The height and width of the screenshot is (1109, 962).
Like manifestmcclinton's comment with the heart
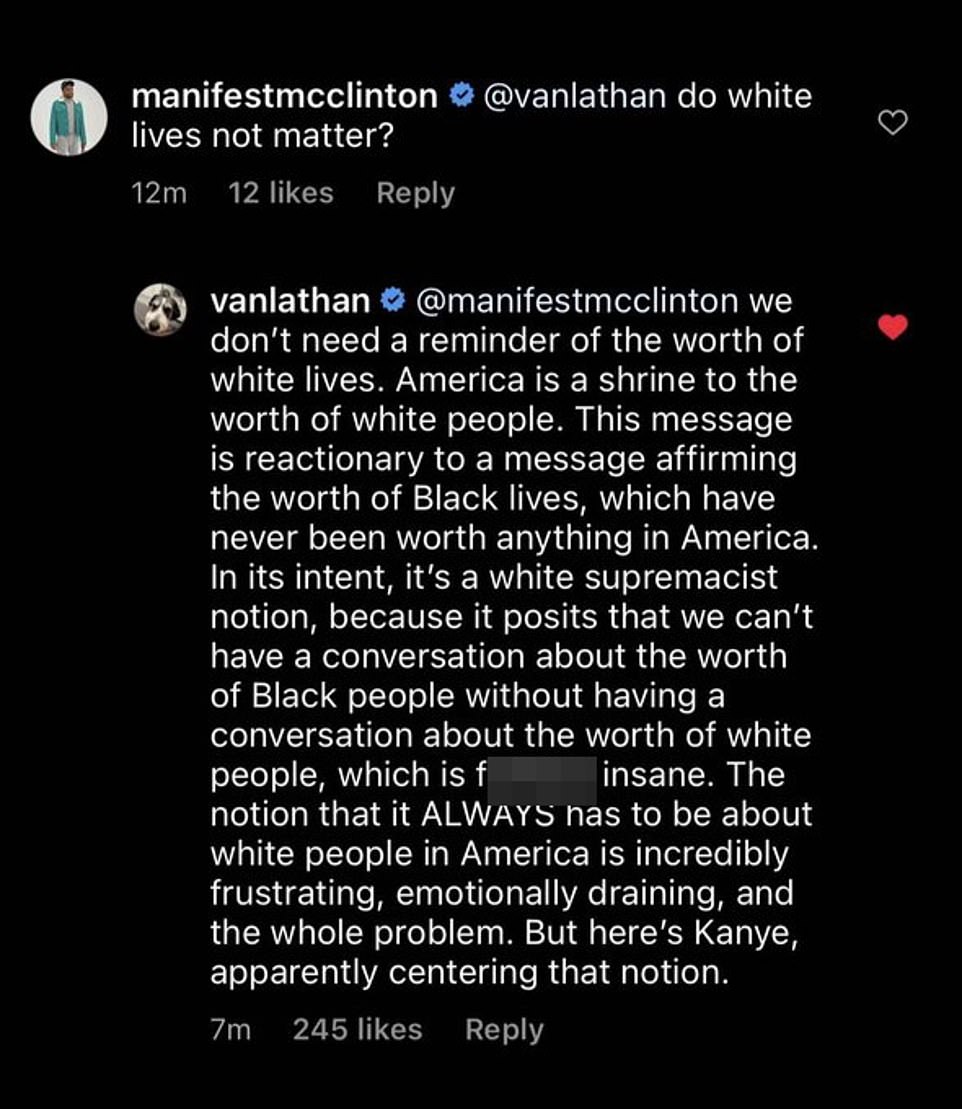coord(891,123)
